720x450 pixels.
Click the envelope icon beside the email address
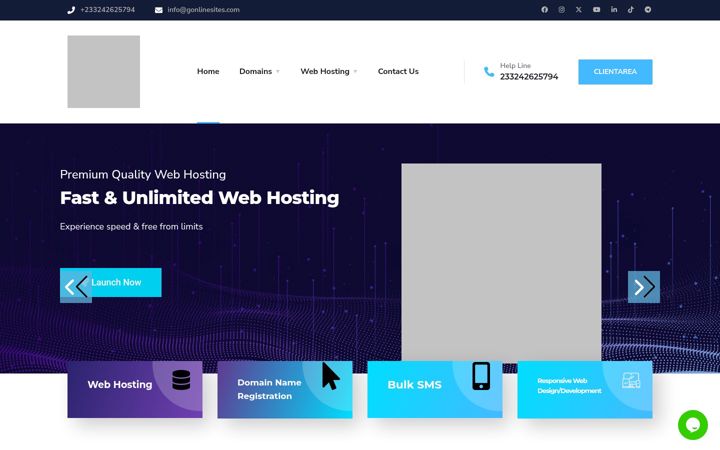pos(158,10)
